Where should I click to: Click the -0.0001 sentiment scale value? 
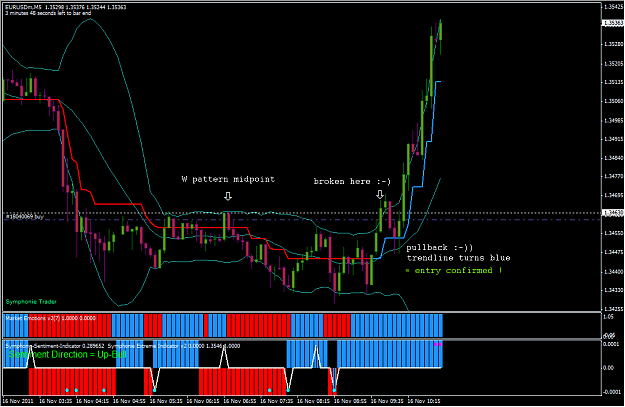pyautogui.click(x=612, y=392)
